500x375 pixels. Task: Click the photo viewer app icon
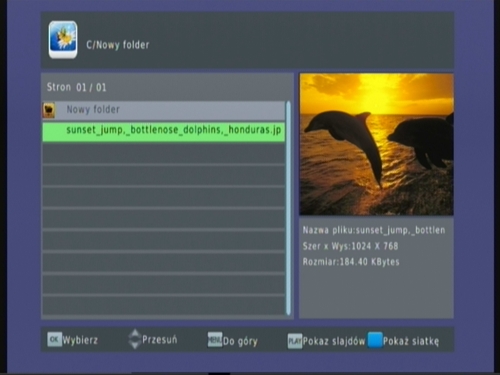coord(63,40)
